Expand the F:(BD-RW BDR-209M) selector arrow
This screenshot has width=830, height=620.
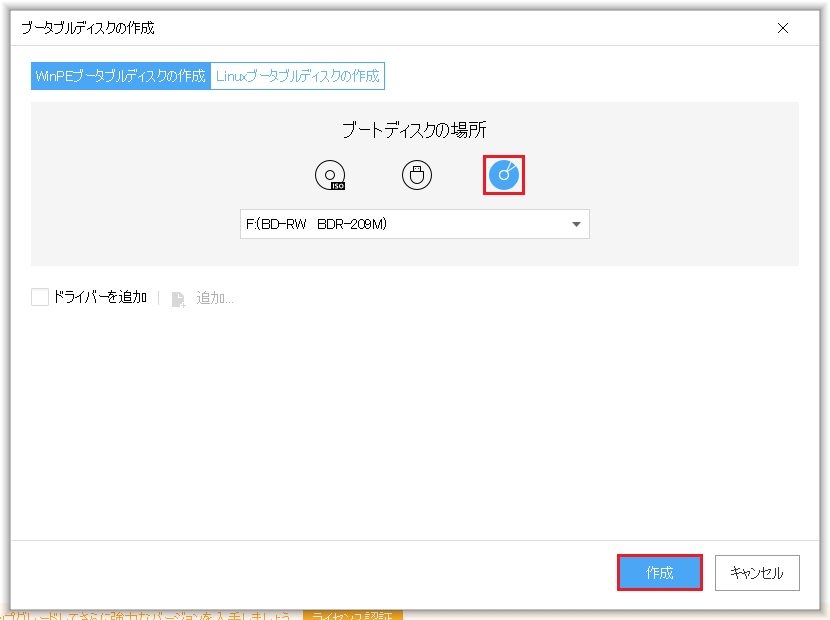point(576,224)
